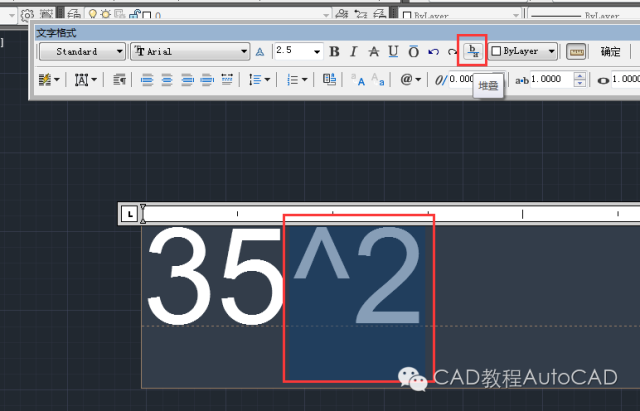
Task: Open the numbering and bullets dropdown
Action: pos(297,80)
